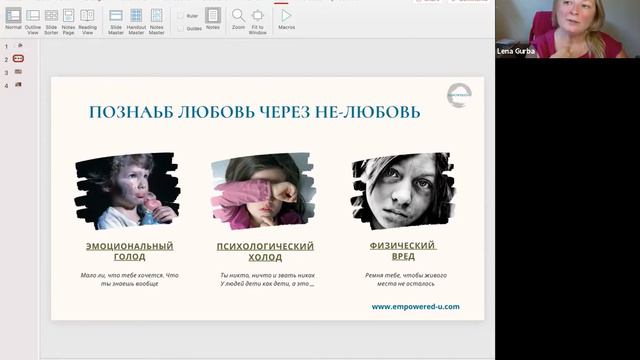Click the ПСИХОЛОГИЧЕСКИЙ ХОЛОД heading
The image size is (640, 360).
(x=265, y=251)
